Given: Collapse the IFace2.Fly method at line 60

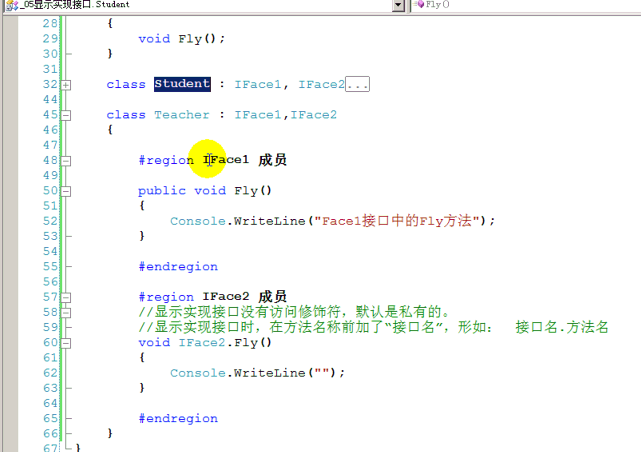Looking at the screenshot, I should (66, 343).
